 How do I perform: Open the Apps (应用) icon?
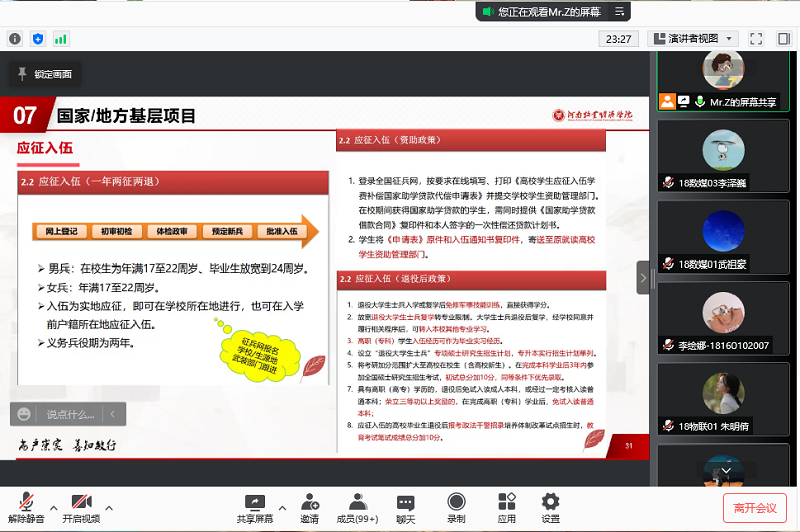tap(506, 503)
